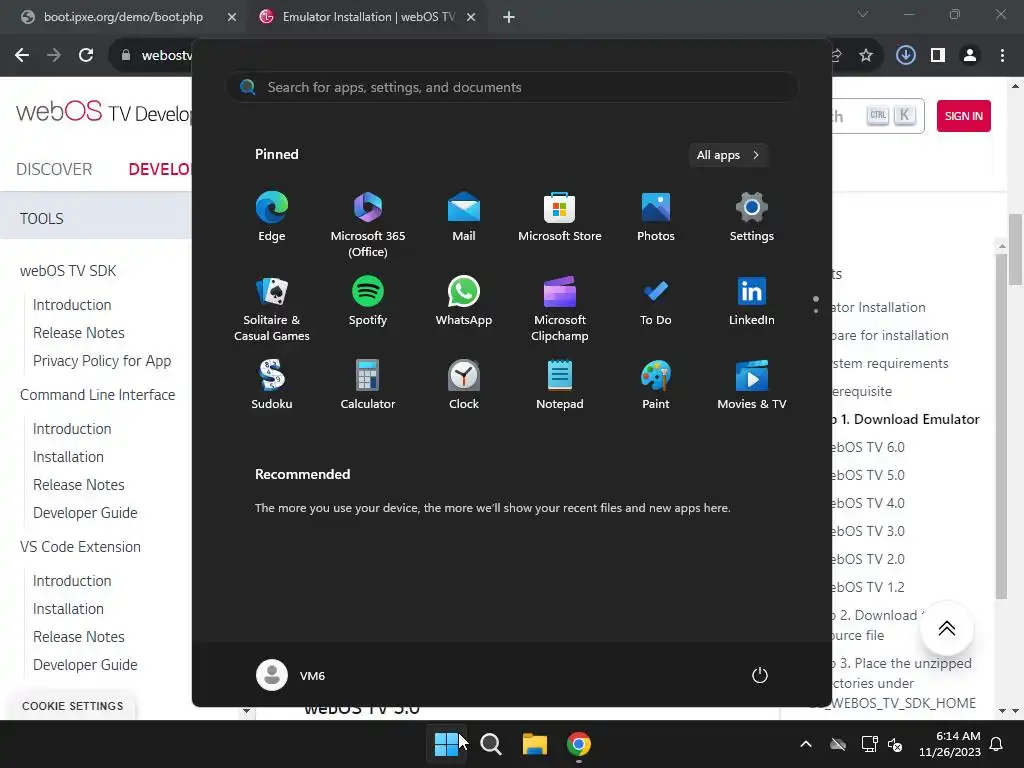Open a new Chrome tab
This screenshot has width=1024, height=768.
click(x=509, y=17)
